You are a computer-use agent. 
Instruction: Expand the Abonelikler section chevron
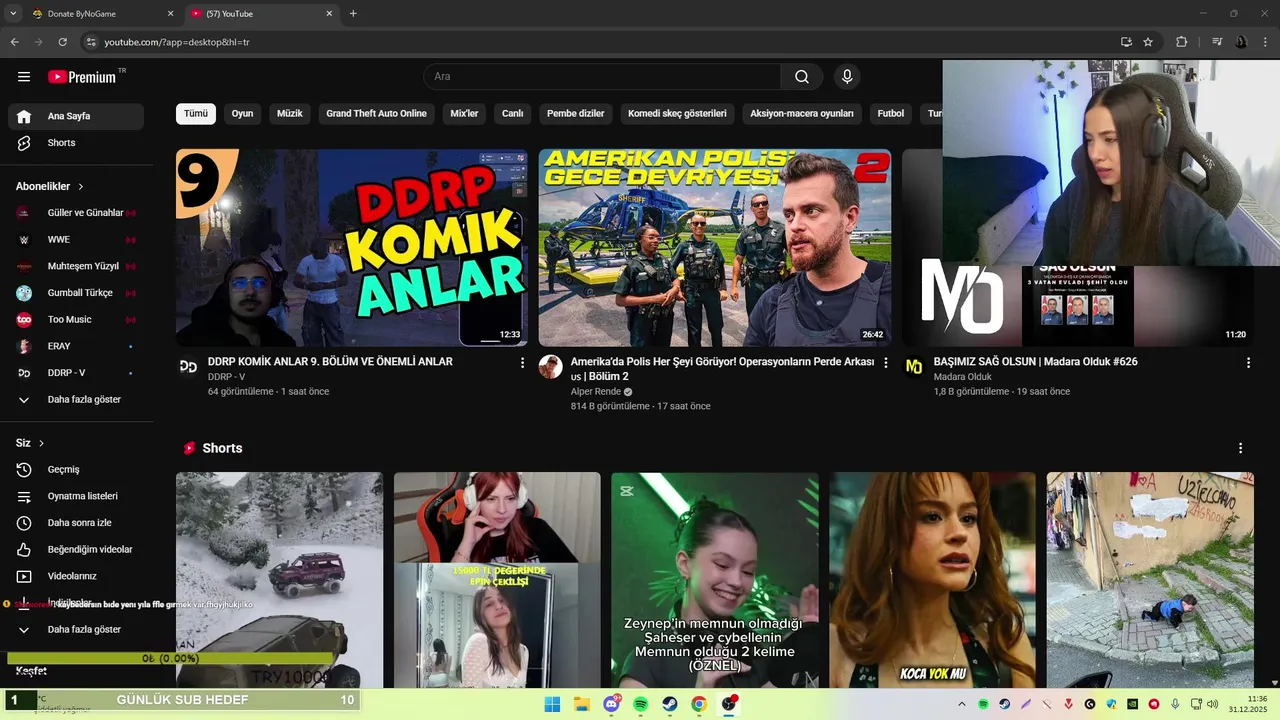point(81,187)
